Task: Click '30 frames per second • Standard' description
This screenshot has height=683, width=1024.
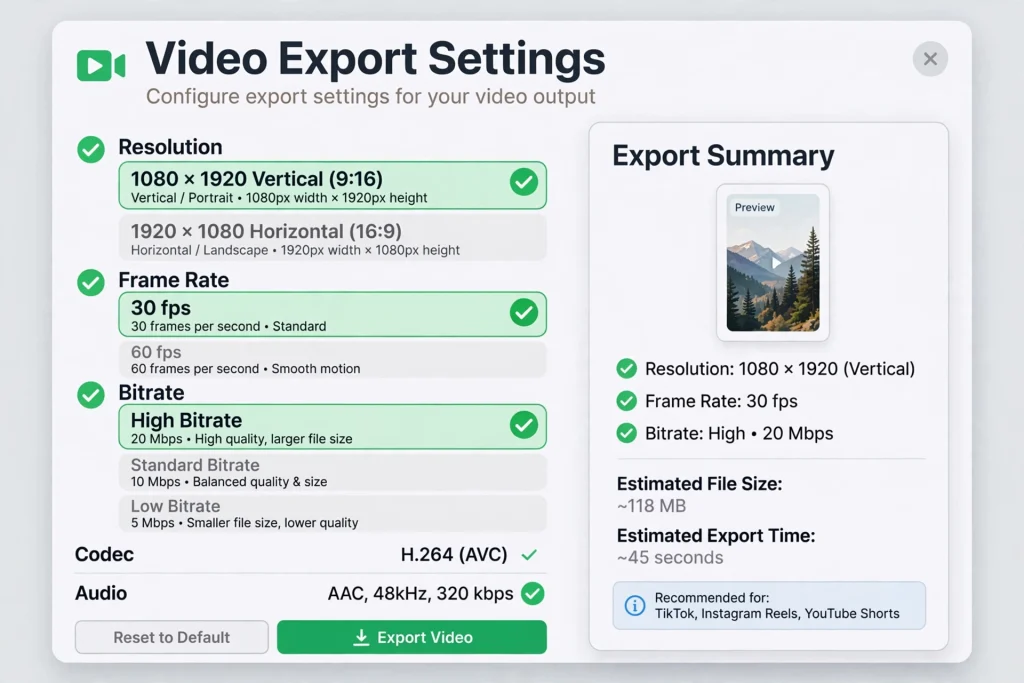Action: 228,326
